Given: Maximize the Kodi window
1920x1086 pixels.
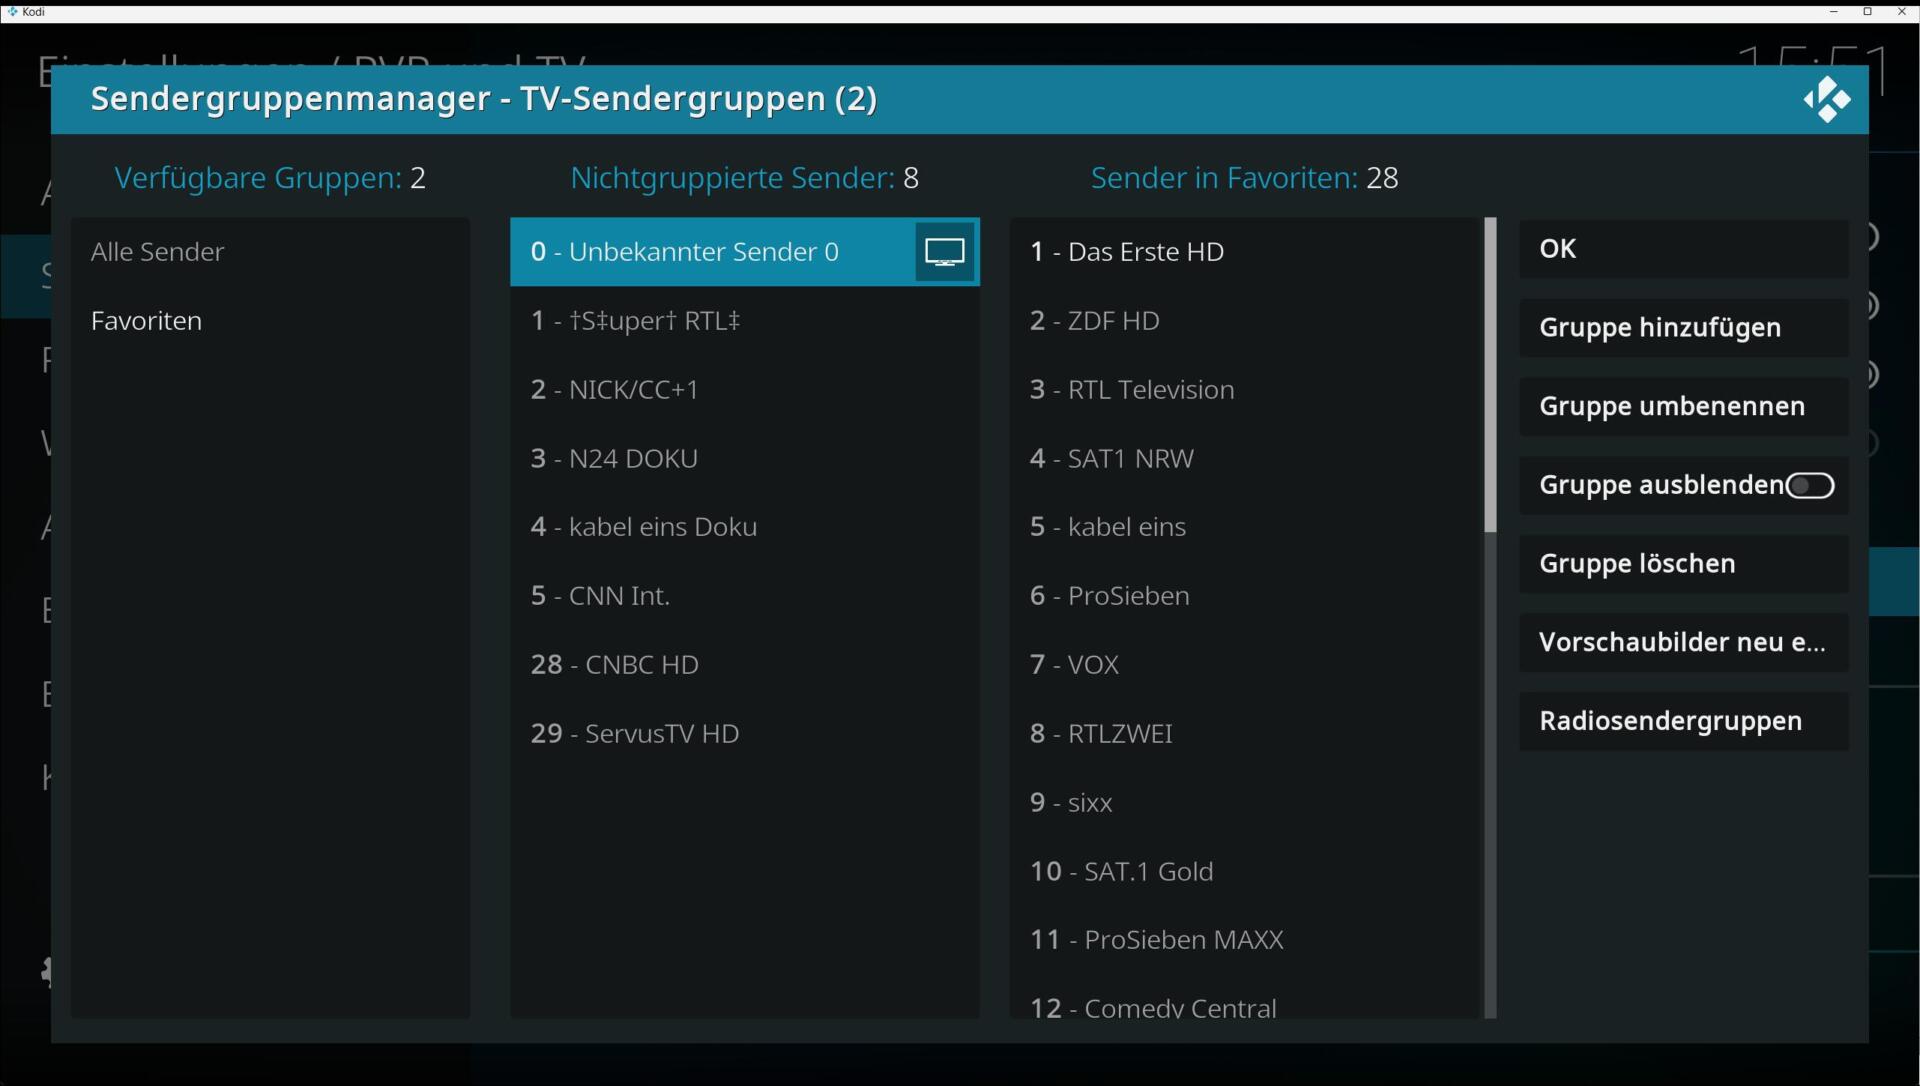Looking at the screenshot, I should pyautogui.click(x=1867, y=12).
